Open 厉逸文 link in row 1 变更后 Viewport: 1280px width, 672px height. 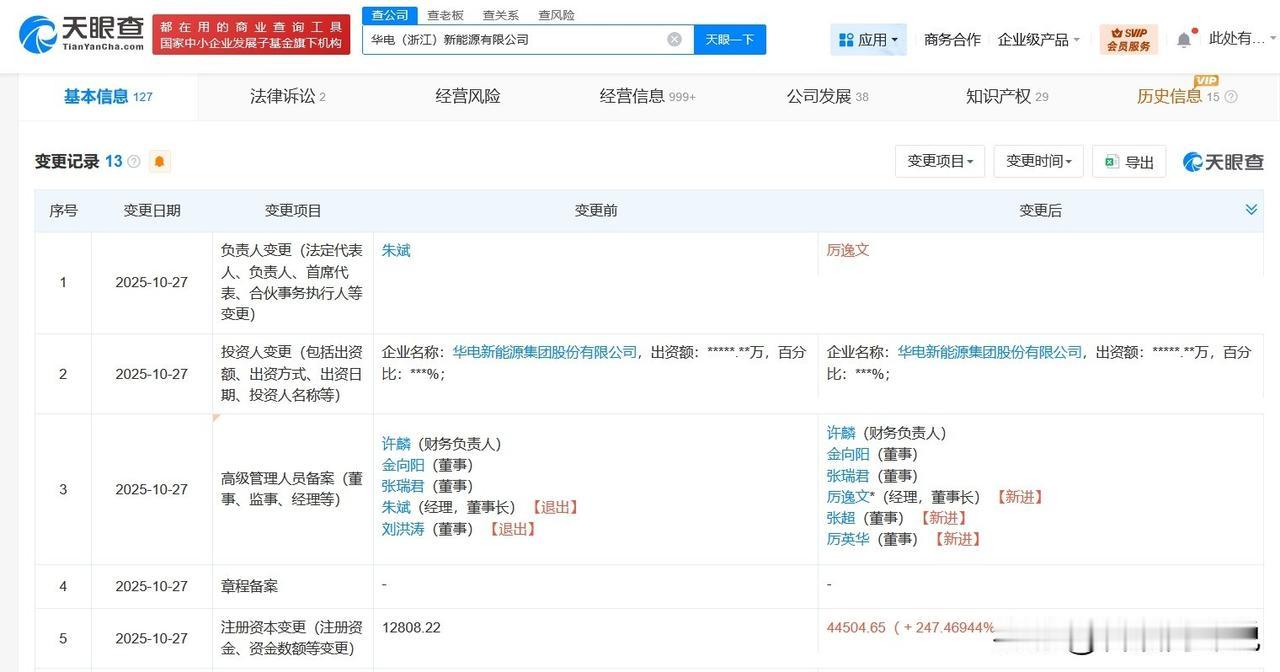tap(848, 250)
